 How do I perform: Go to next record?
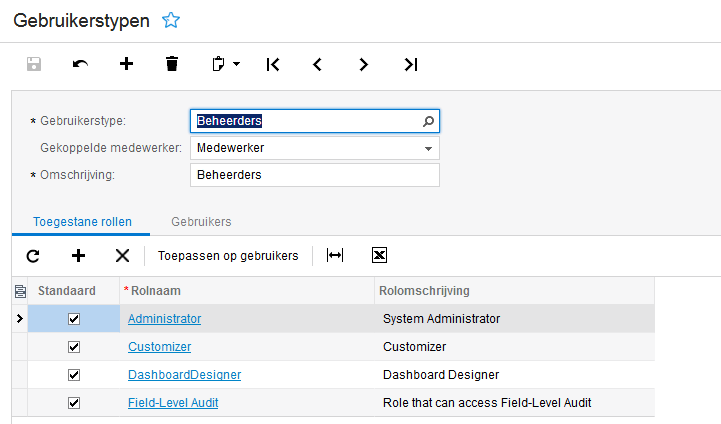(364, 64)
